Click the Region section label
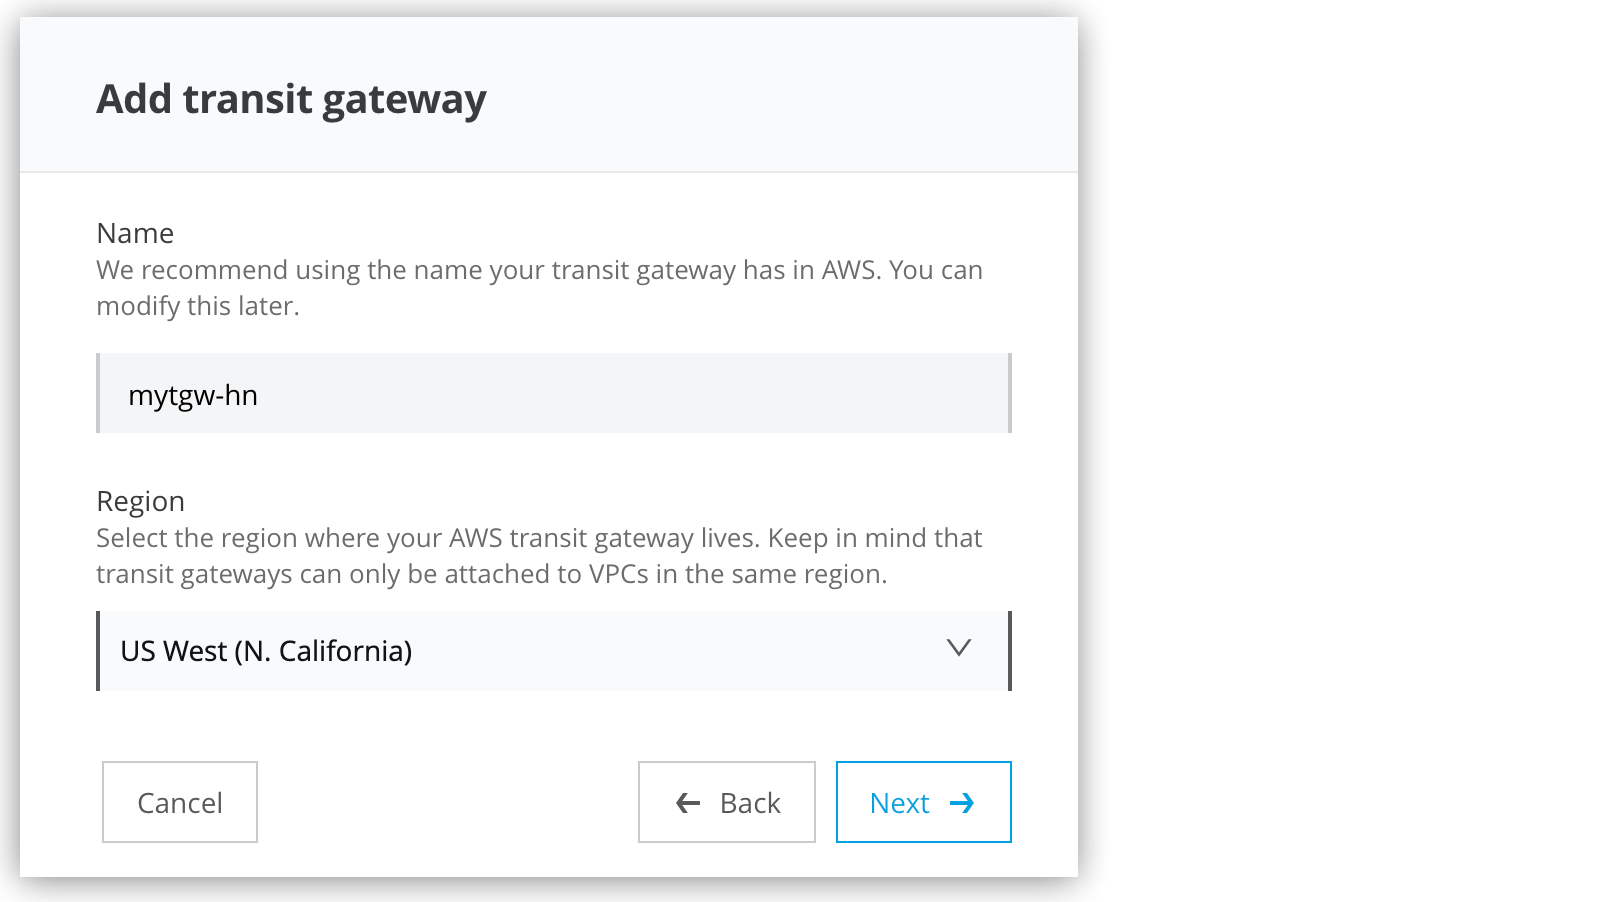The height and width of the screenshot is (902, 1618). [x=141, y=501]
